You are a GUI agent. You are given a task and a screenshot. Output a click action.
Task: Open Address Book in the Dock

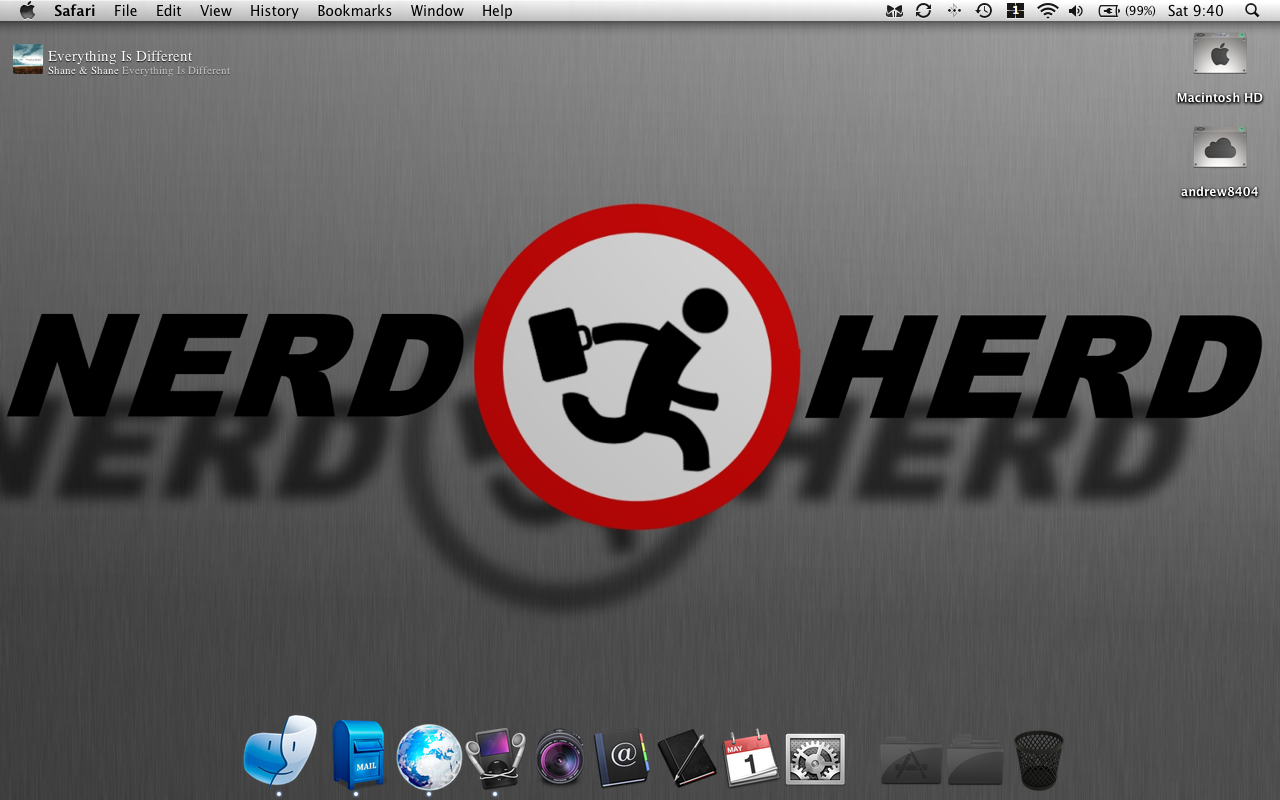621,758
